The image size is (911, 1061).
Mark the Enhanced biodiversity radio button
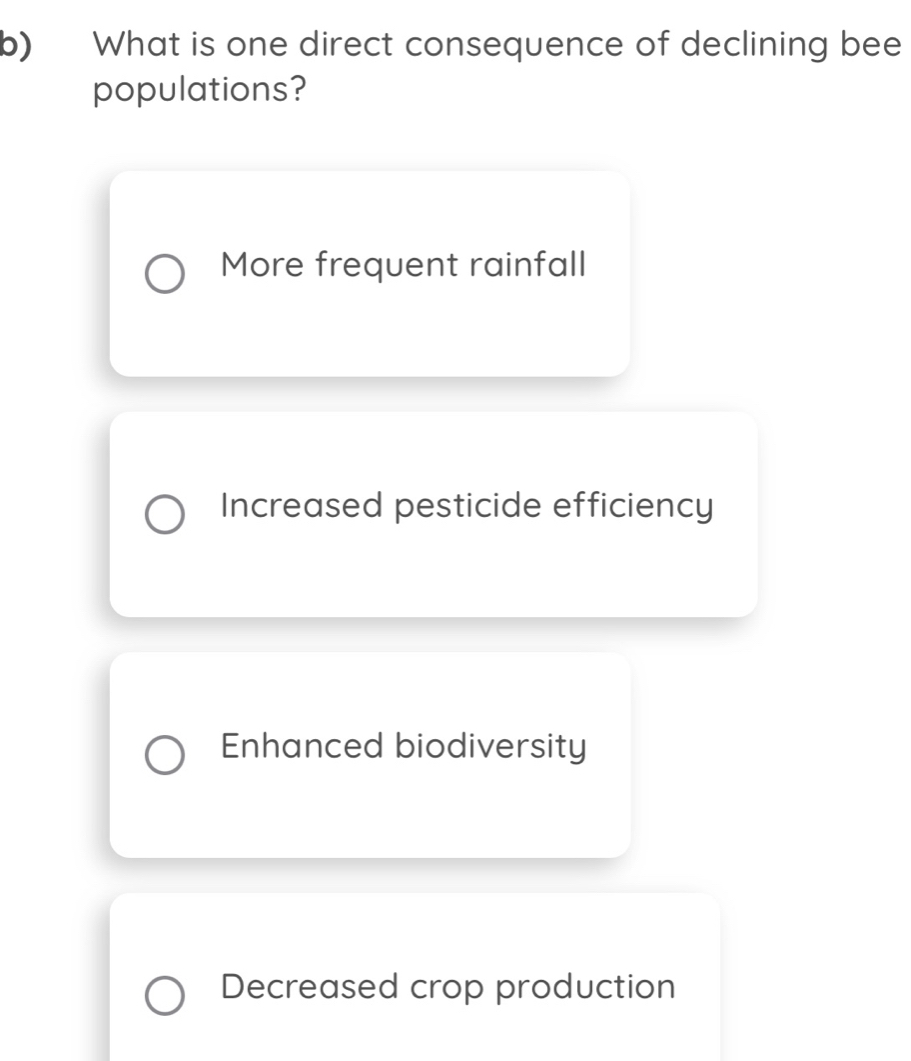click(x=164, y=755)
